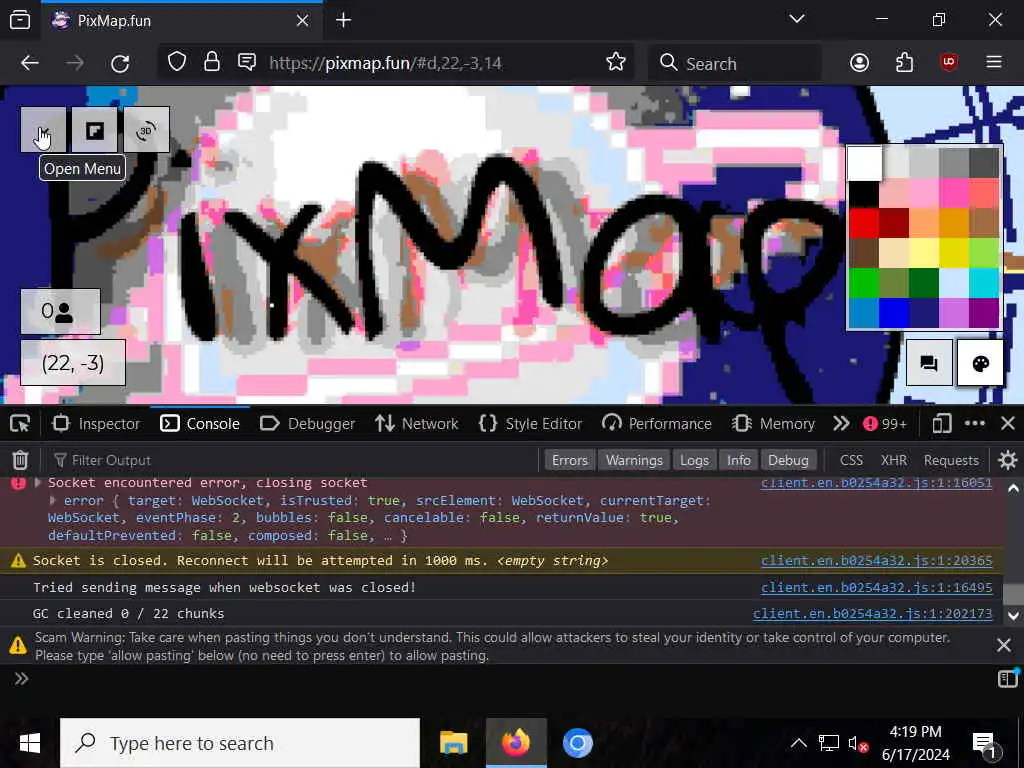Open a new browser tab
1024x768 pixels.
click(x=344, y=21)
